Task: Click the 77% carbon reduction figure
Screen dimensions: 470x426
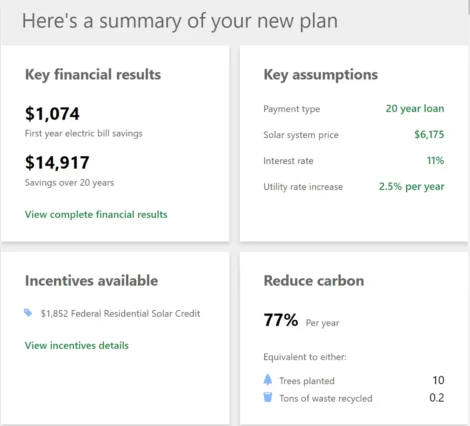Action: coord(281,320)
